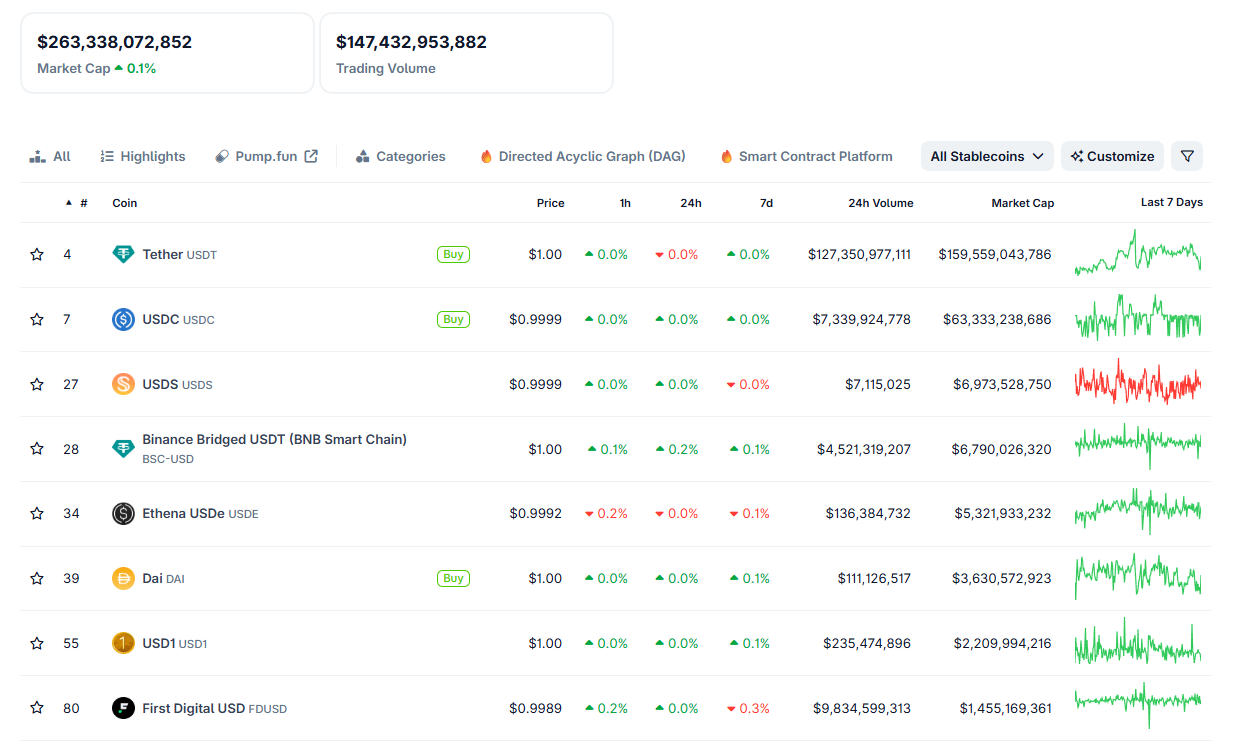
Task: Click the Customize button
Action: point(1112,156)
